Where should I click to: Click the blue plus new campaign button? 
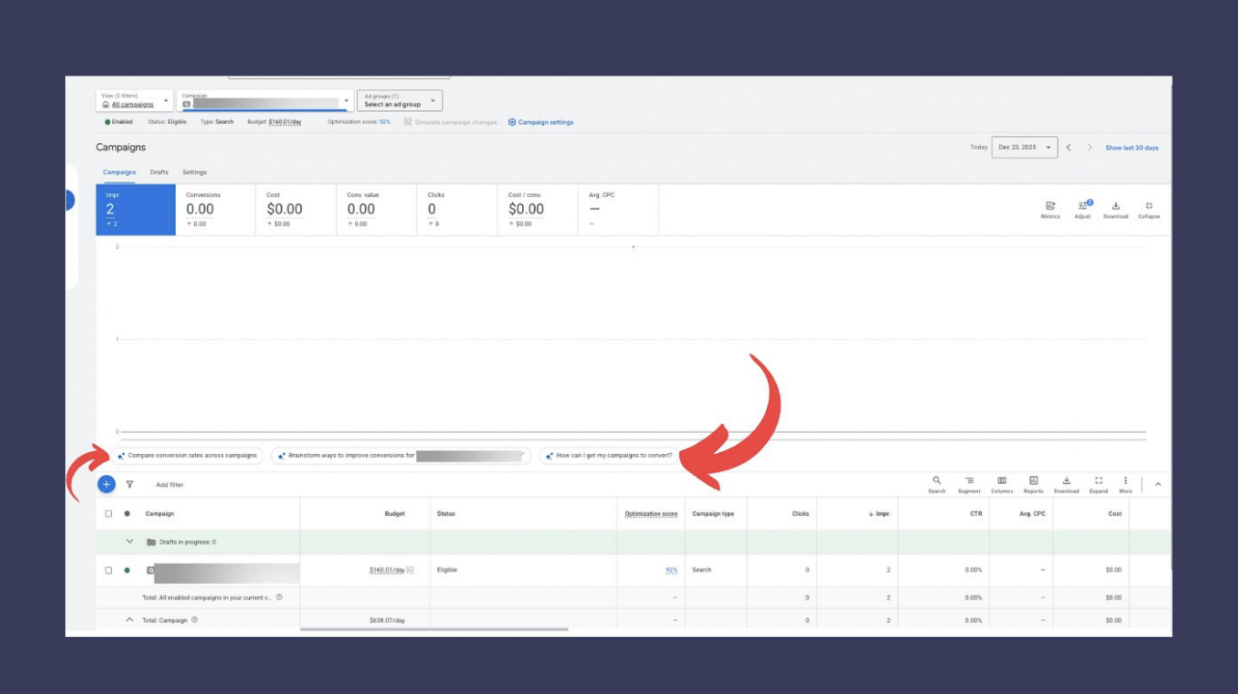tap(107, 484)
